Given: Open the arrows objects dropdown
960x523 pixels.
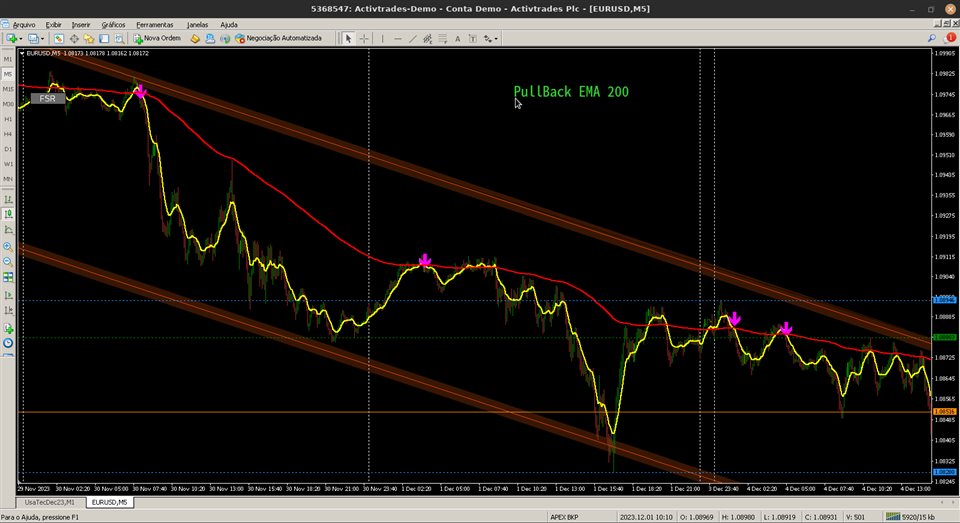Looking at the screenshot, I should pyautogui.click(x=490, y=39).
